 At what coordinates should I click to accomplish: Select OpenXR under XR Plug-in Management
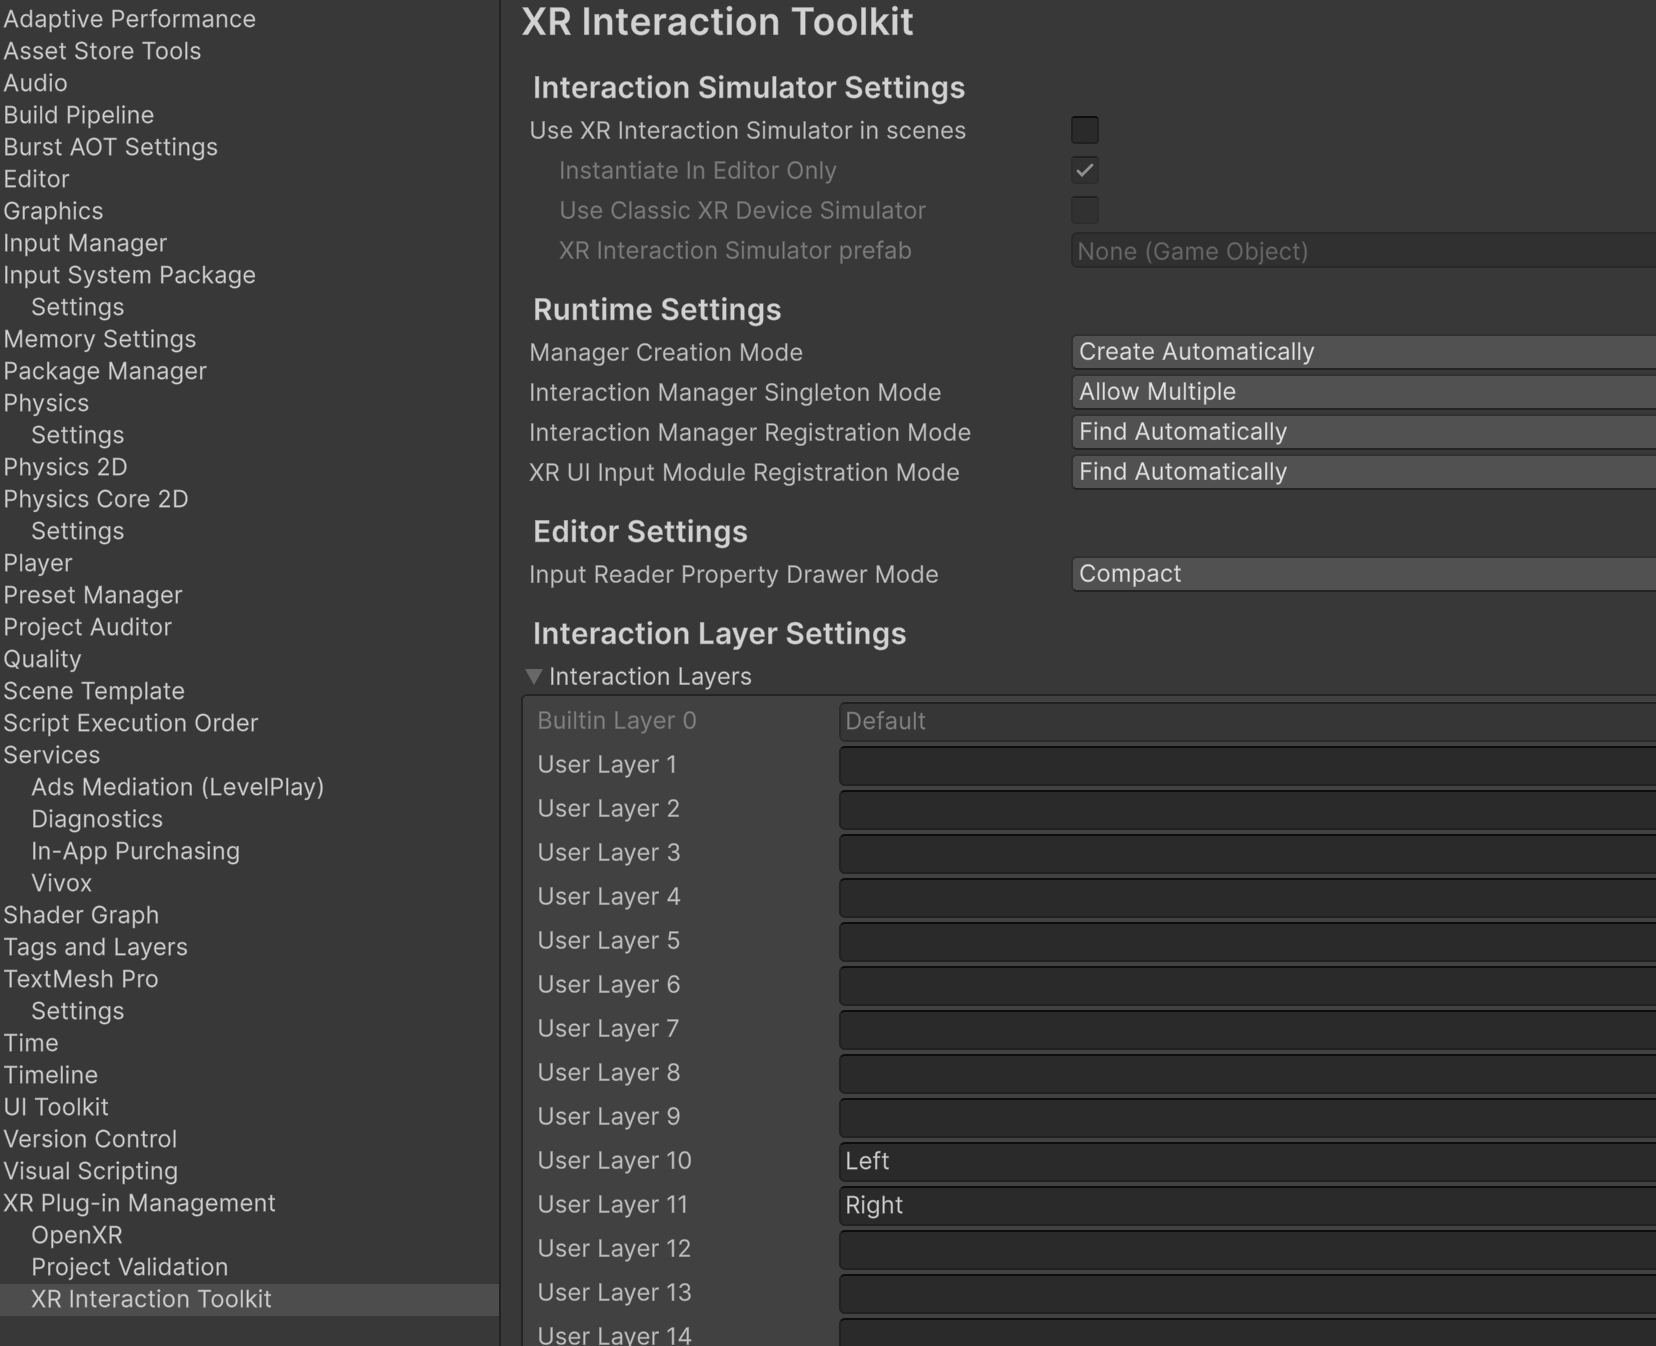click(x=77, y=1235)
